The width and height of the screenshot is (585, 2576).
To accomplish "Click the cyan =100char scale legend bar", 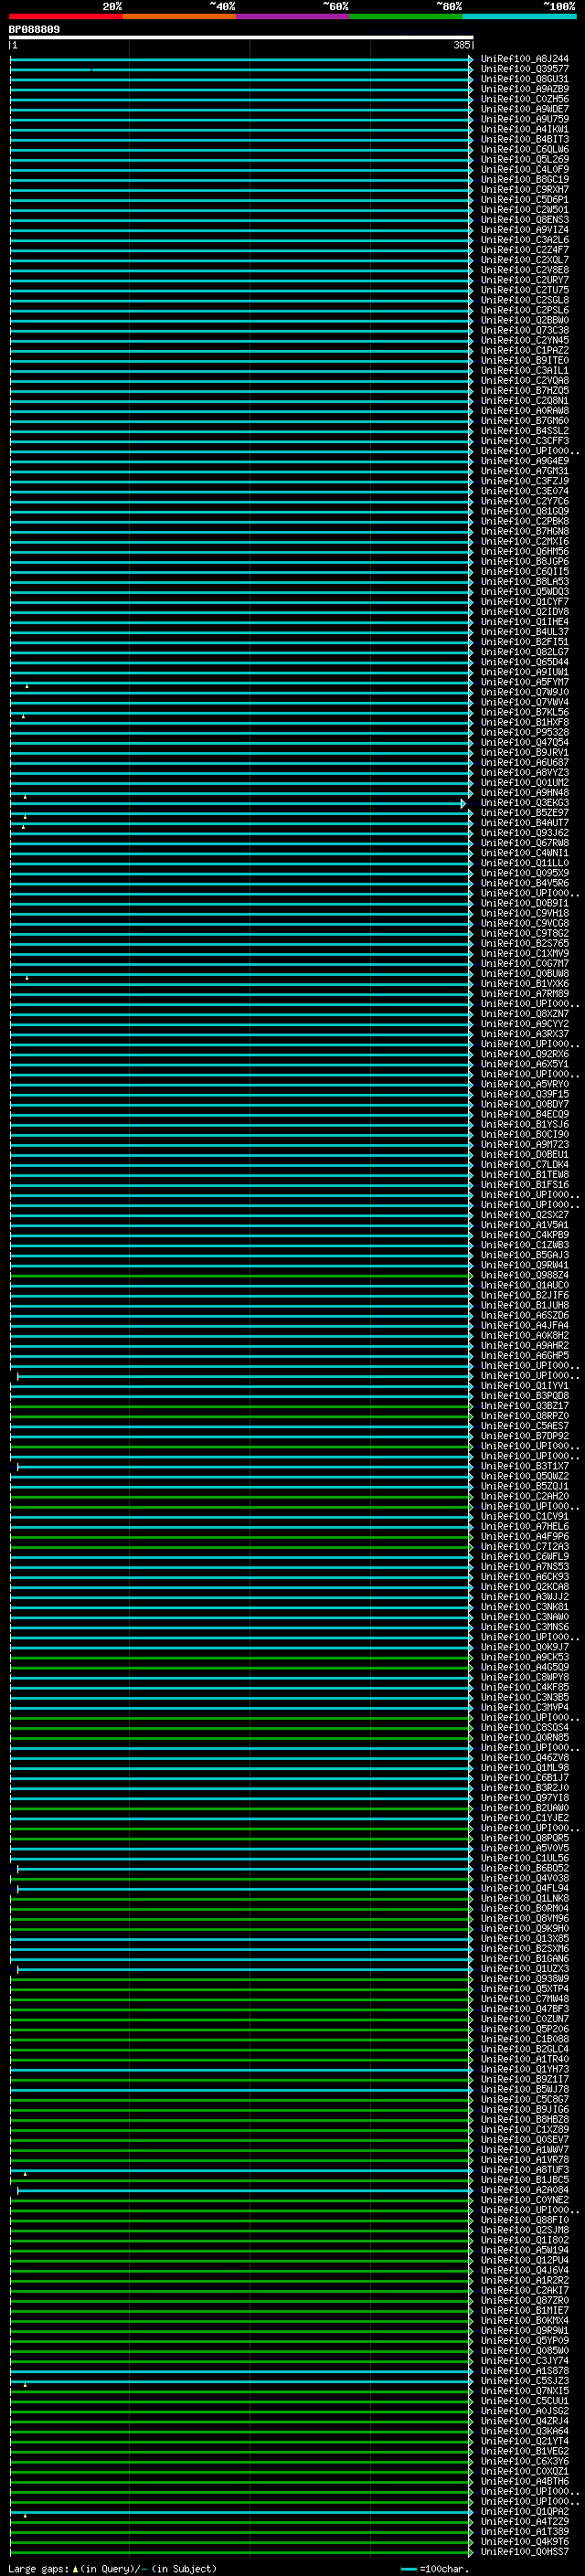I will (x=408, y=2569).
